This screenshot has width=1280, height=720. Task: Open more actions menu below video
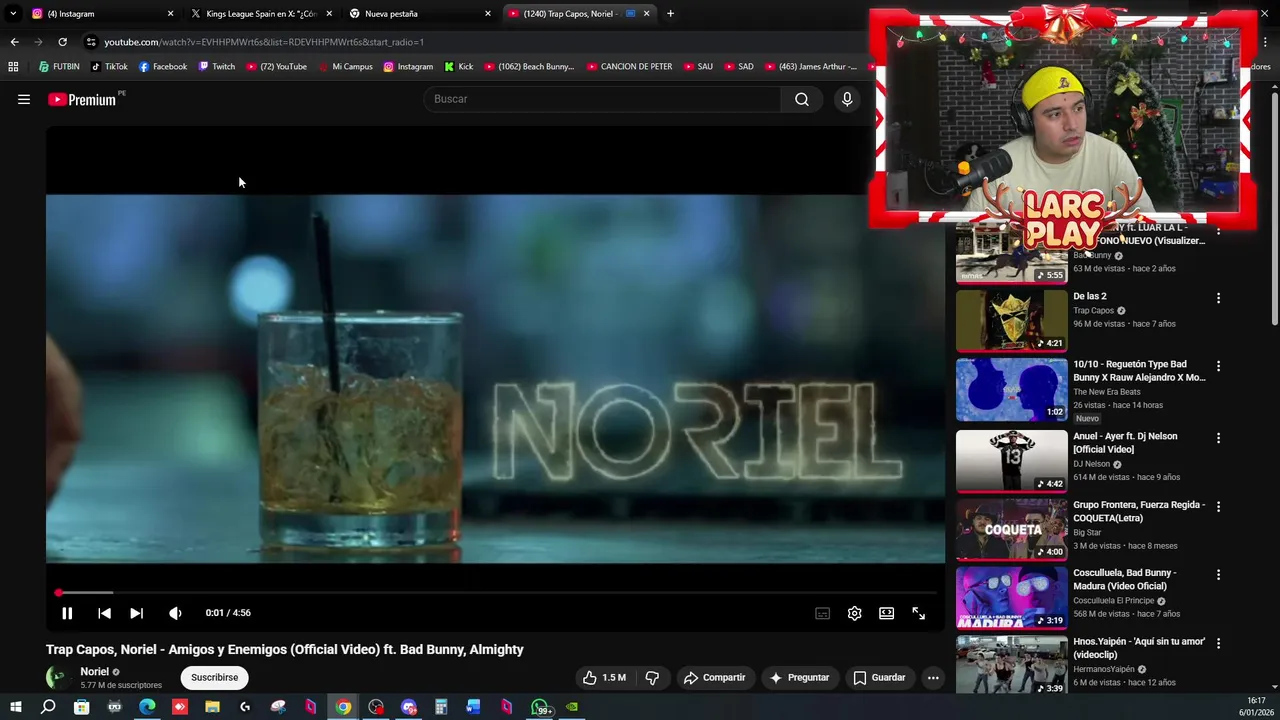933,677
